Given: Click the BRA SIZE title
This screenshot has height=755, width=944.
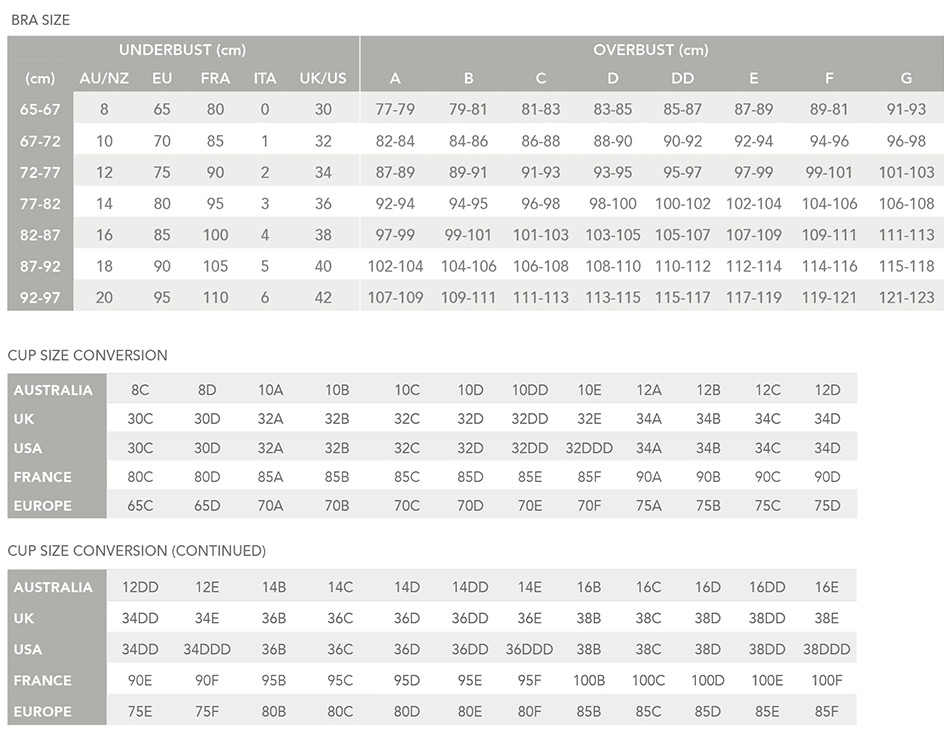Looking at the screenshot, I should pyautogui.click(x=40, y=20).
